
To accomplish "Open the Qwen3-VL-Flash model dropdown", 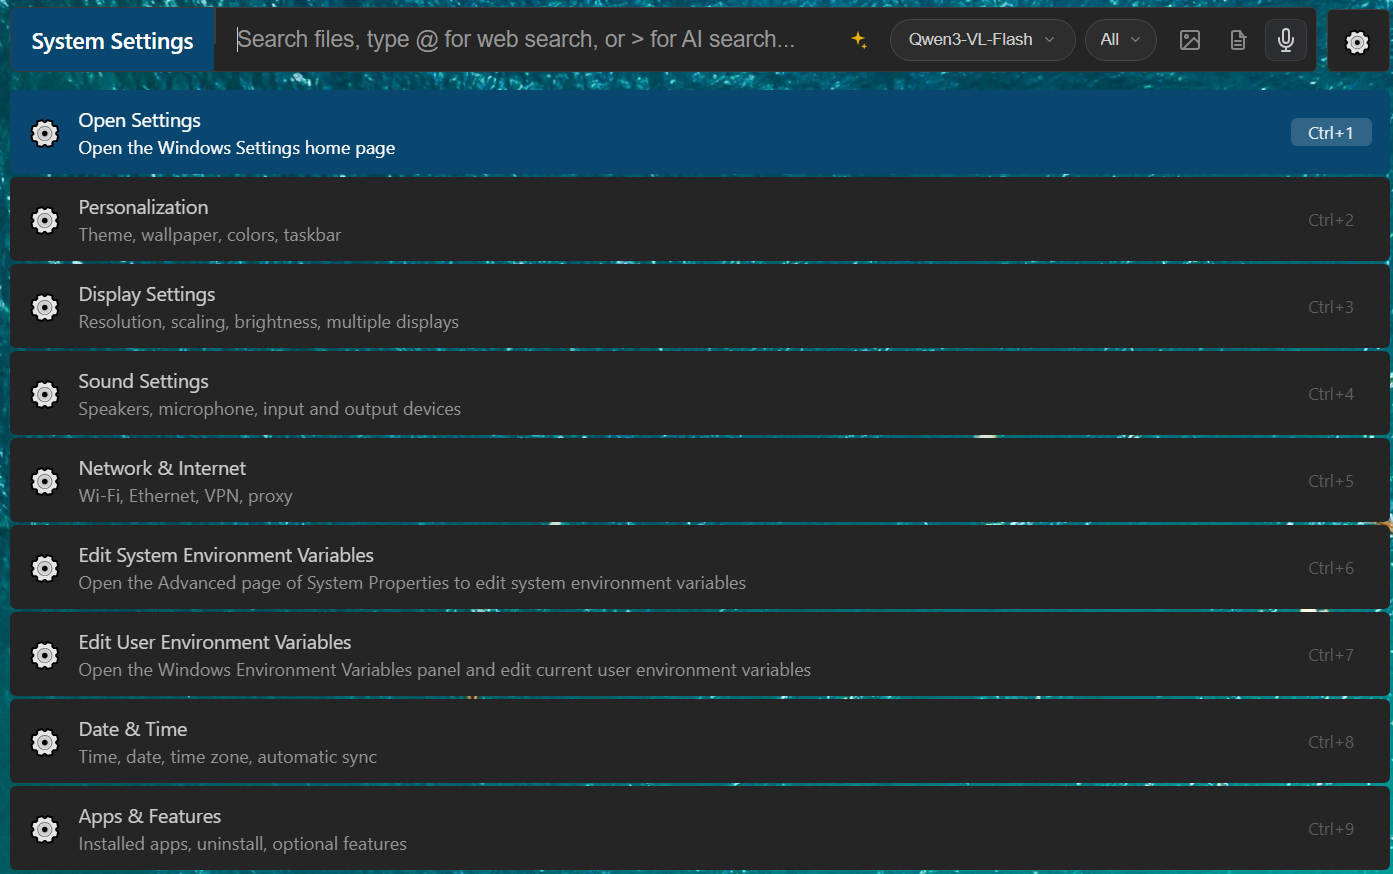I will pos(982,40).
